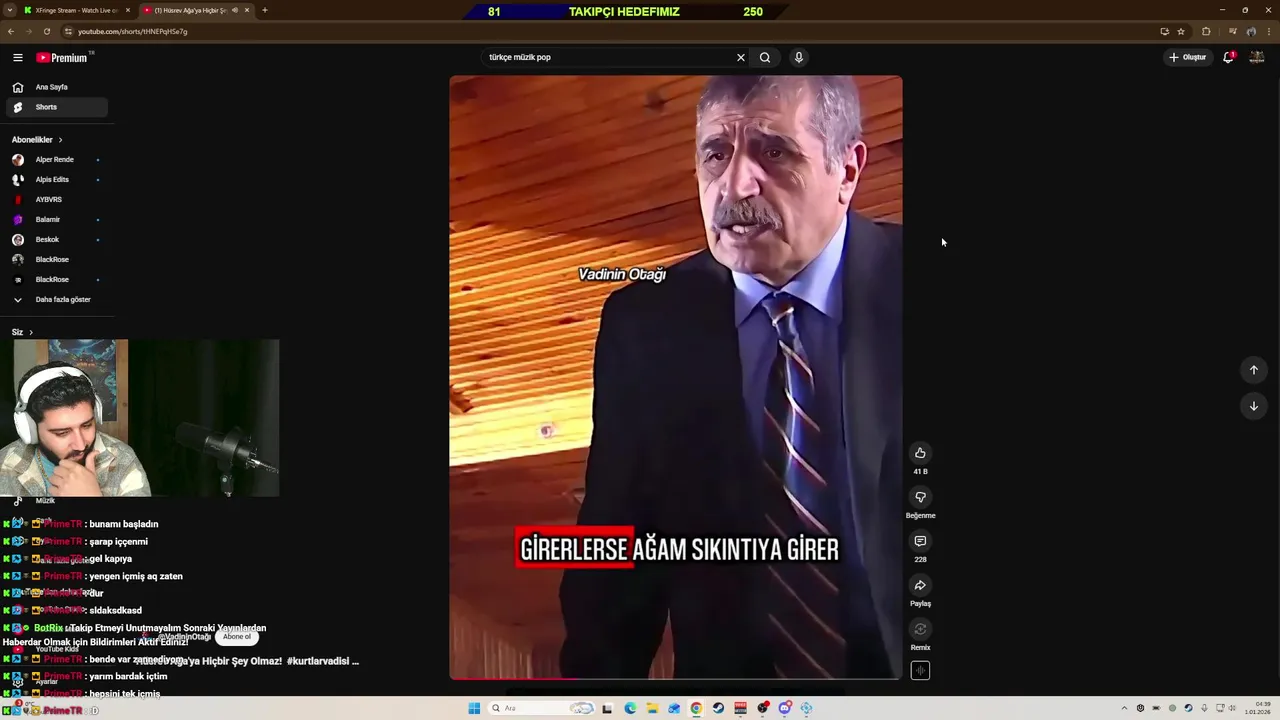Viewport: 1280px width, 720px height.
Task: Like the Short video
Action: [920, 453]
